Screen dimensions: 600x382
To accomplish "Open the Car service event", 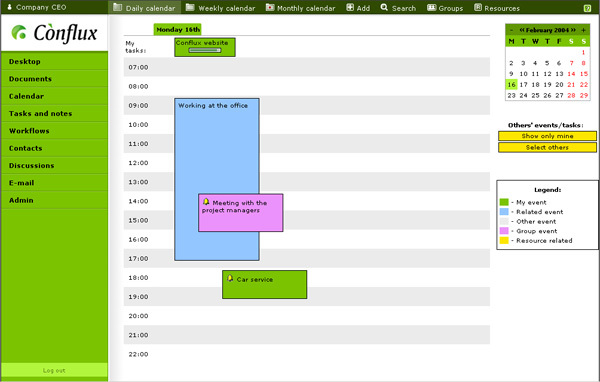I will tap(264, 284).
